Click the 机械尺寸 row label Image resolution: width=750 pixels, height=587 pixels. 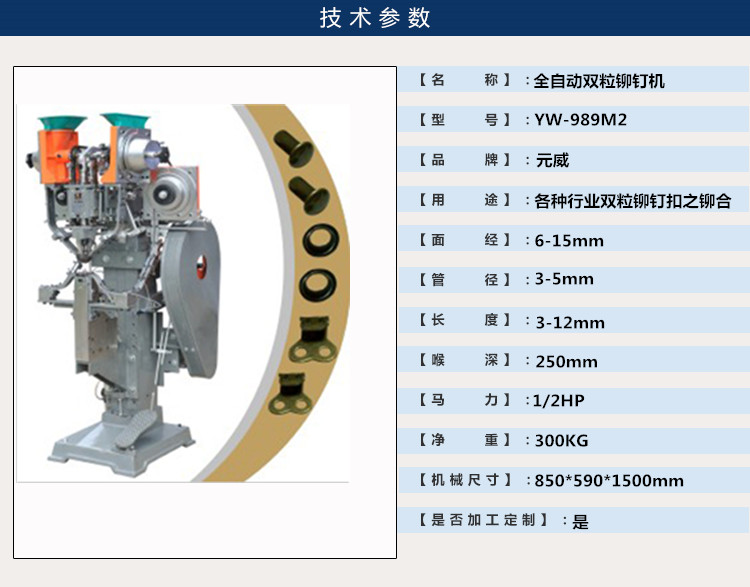[x=465, y=480]
